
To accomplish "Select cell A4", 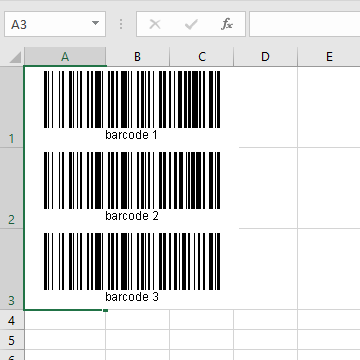I will pyautogui.click(x=65, y=320).
